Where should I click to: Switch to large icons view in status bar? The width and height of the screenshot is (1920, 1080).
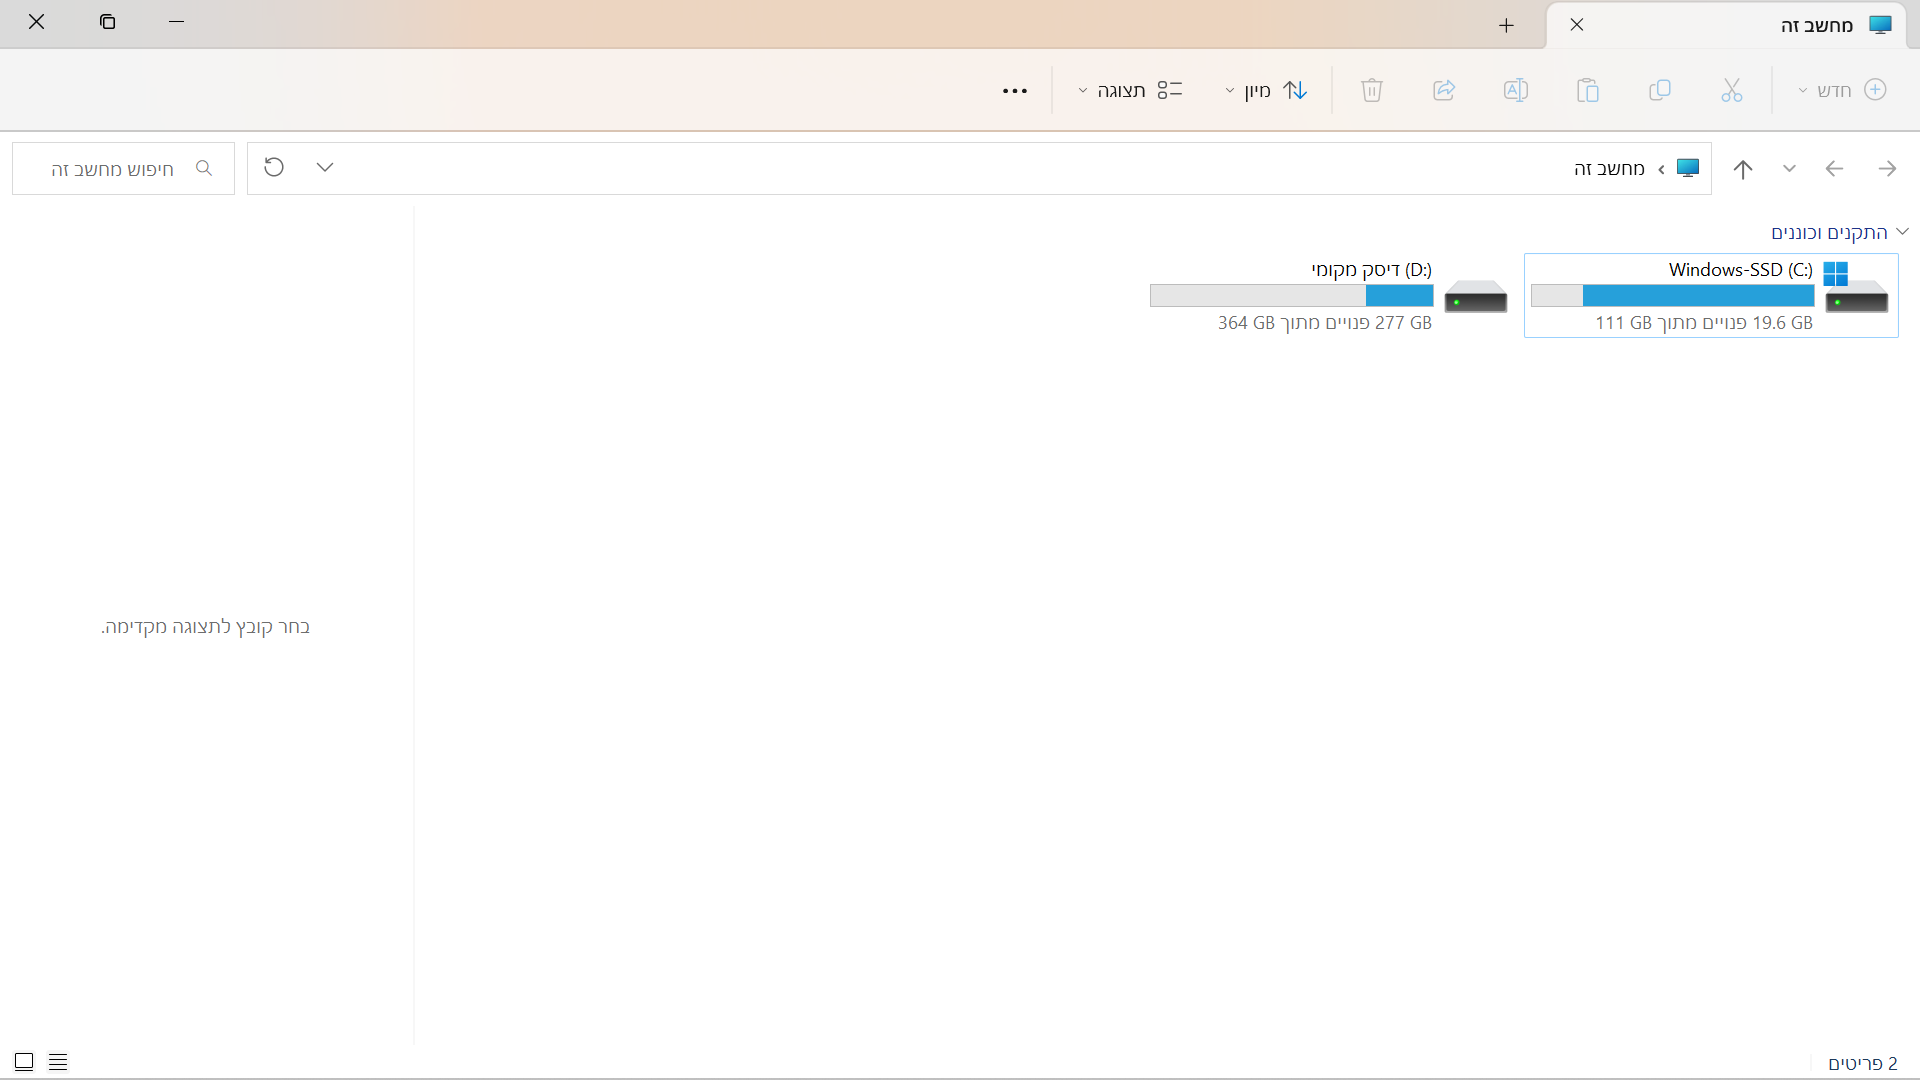24,1062
